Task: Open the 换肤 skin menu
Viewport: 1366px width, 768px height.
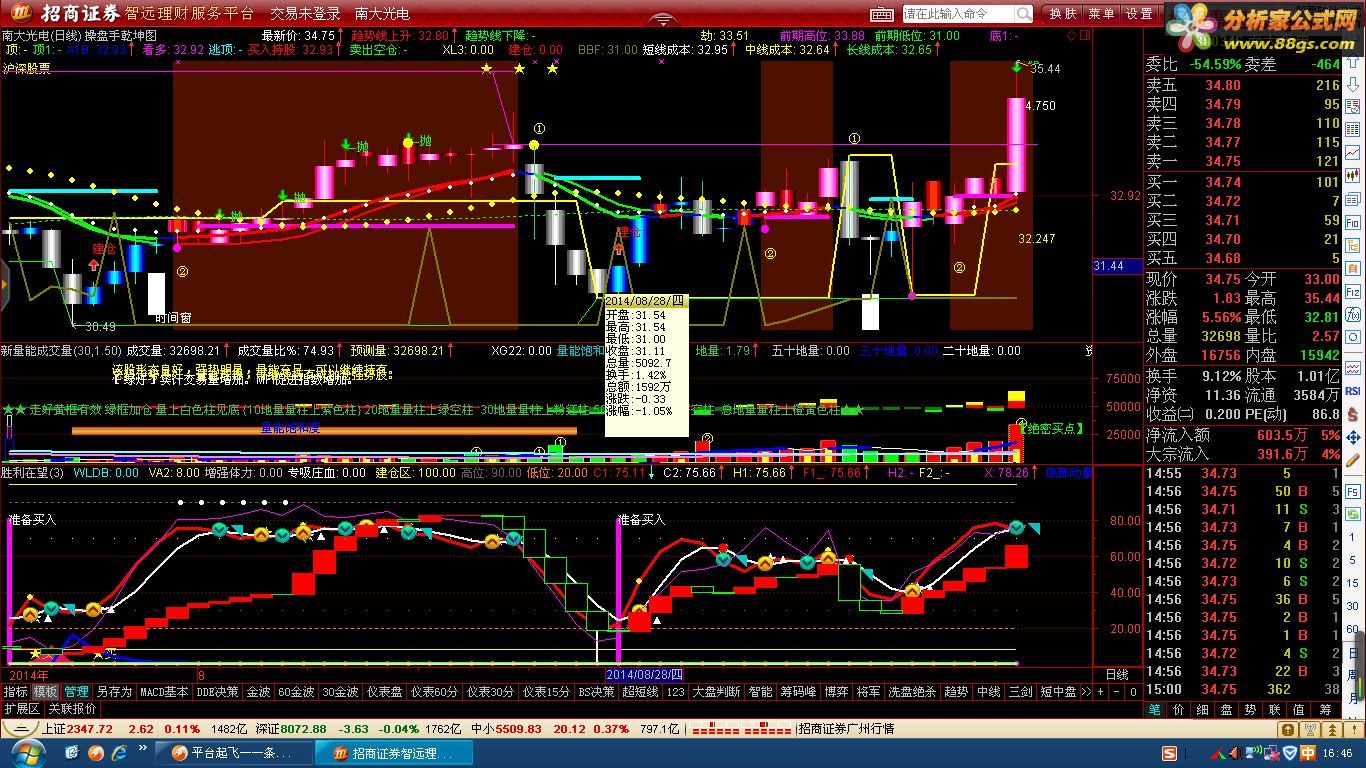Action: pos(1063,14)
